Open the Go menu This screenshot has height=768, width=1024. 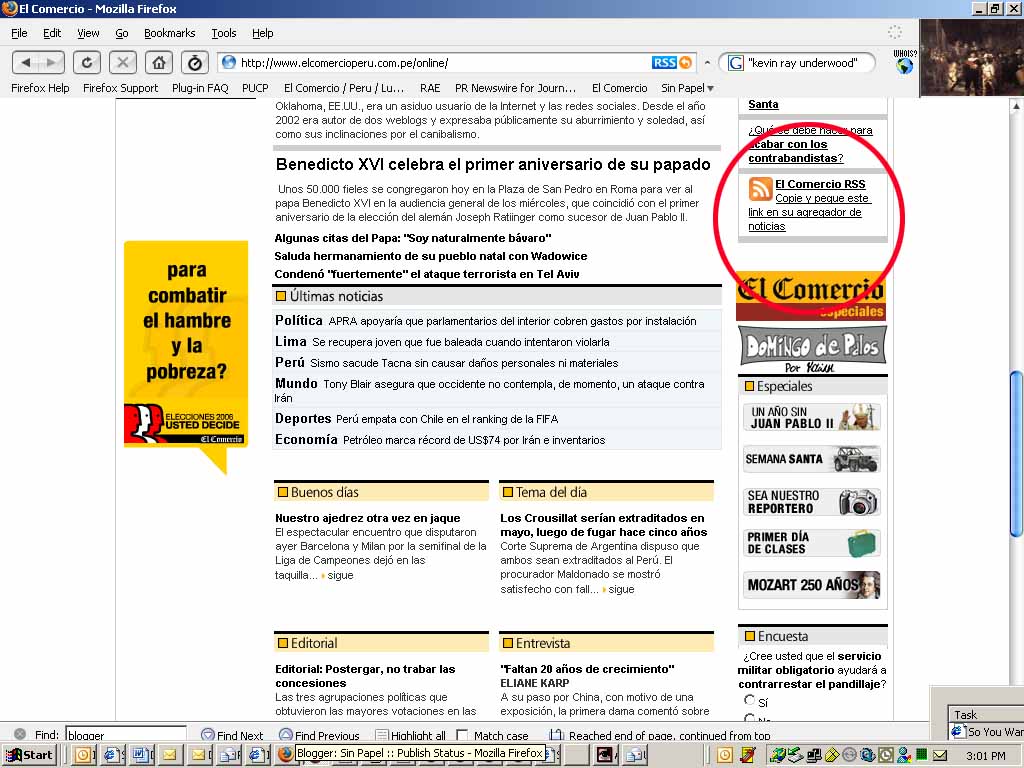121,33
